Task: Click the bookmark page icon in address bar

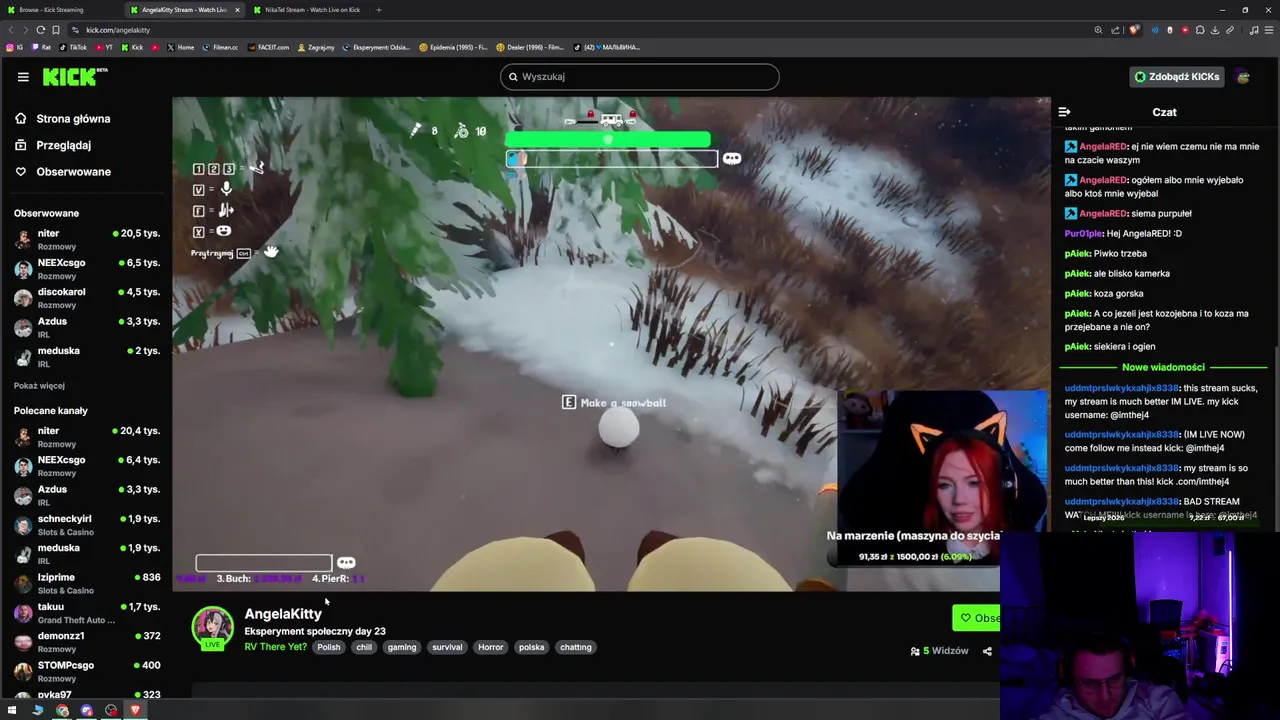Action: (56, 30)
